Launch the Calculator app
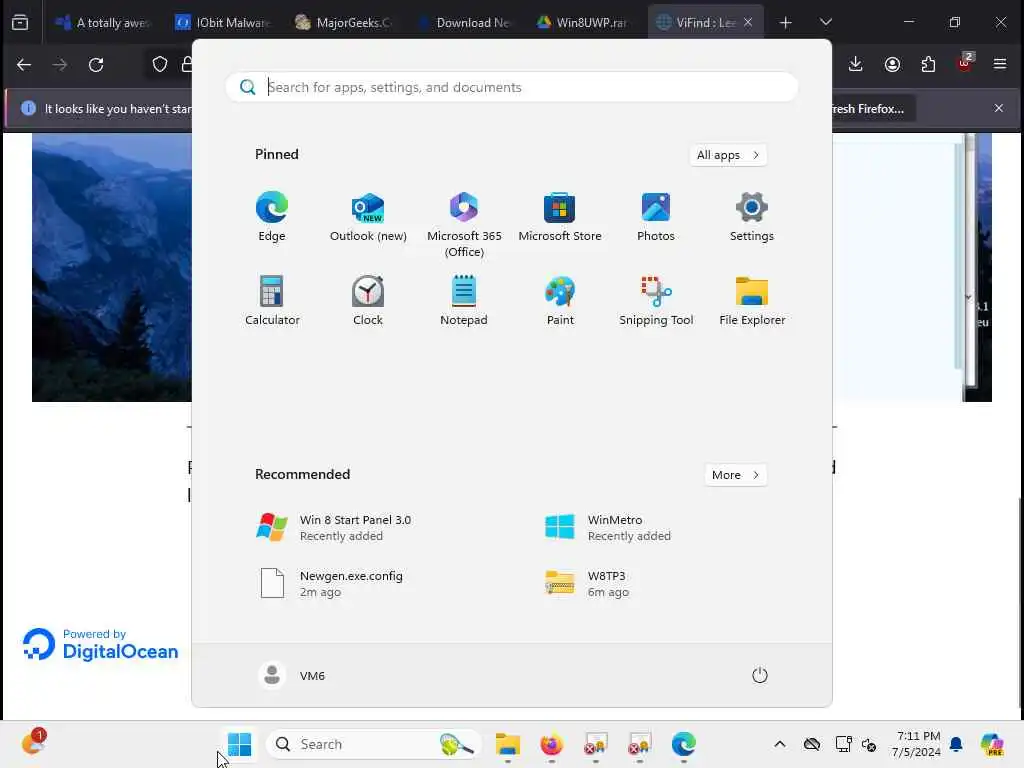The image size is (1024, 768). [272, 301]
